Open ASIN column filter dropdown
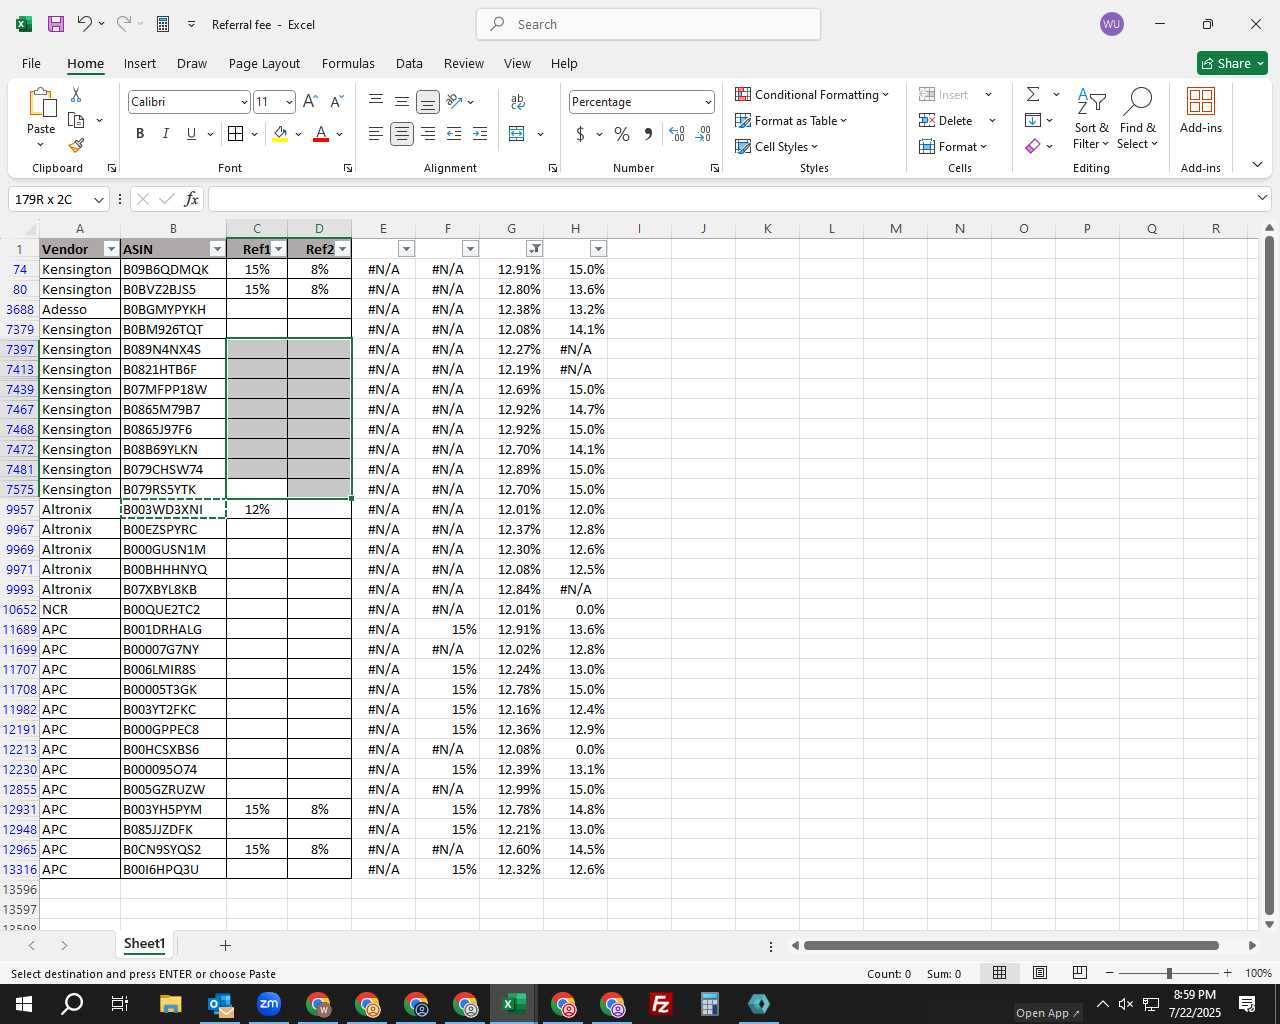Viewport: 1280px width, 1024px height. pos(217,249)
